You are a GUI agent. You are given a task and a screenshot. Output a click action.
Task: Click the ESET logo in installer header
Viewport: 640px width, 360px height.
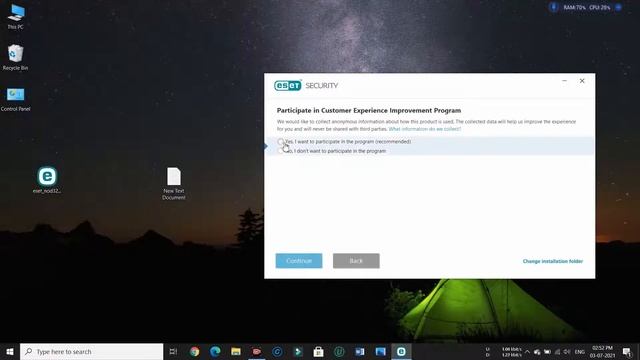tap(288, 85)
